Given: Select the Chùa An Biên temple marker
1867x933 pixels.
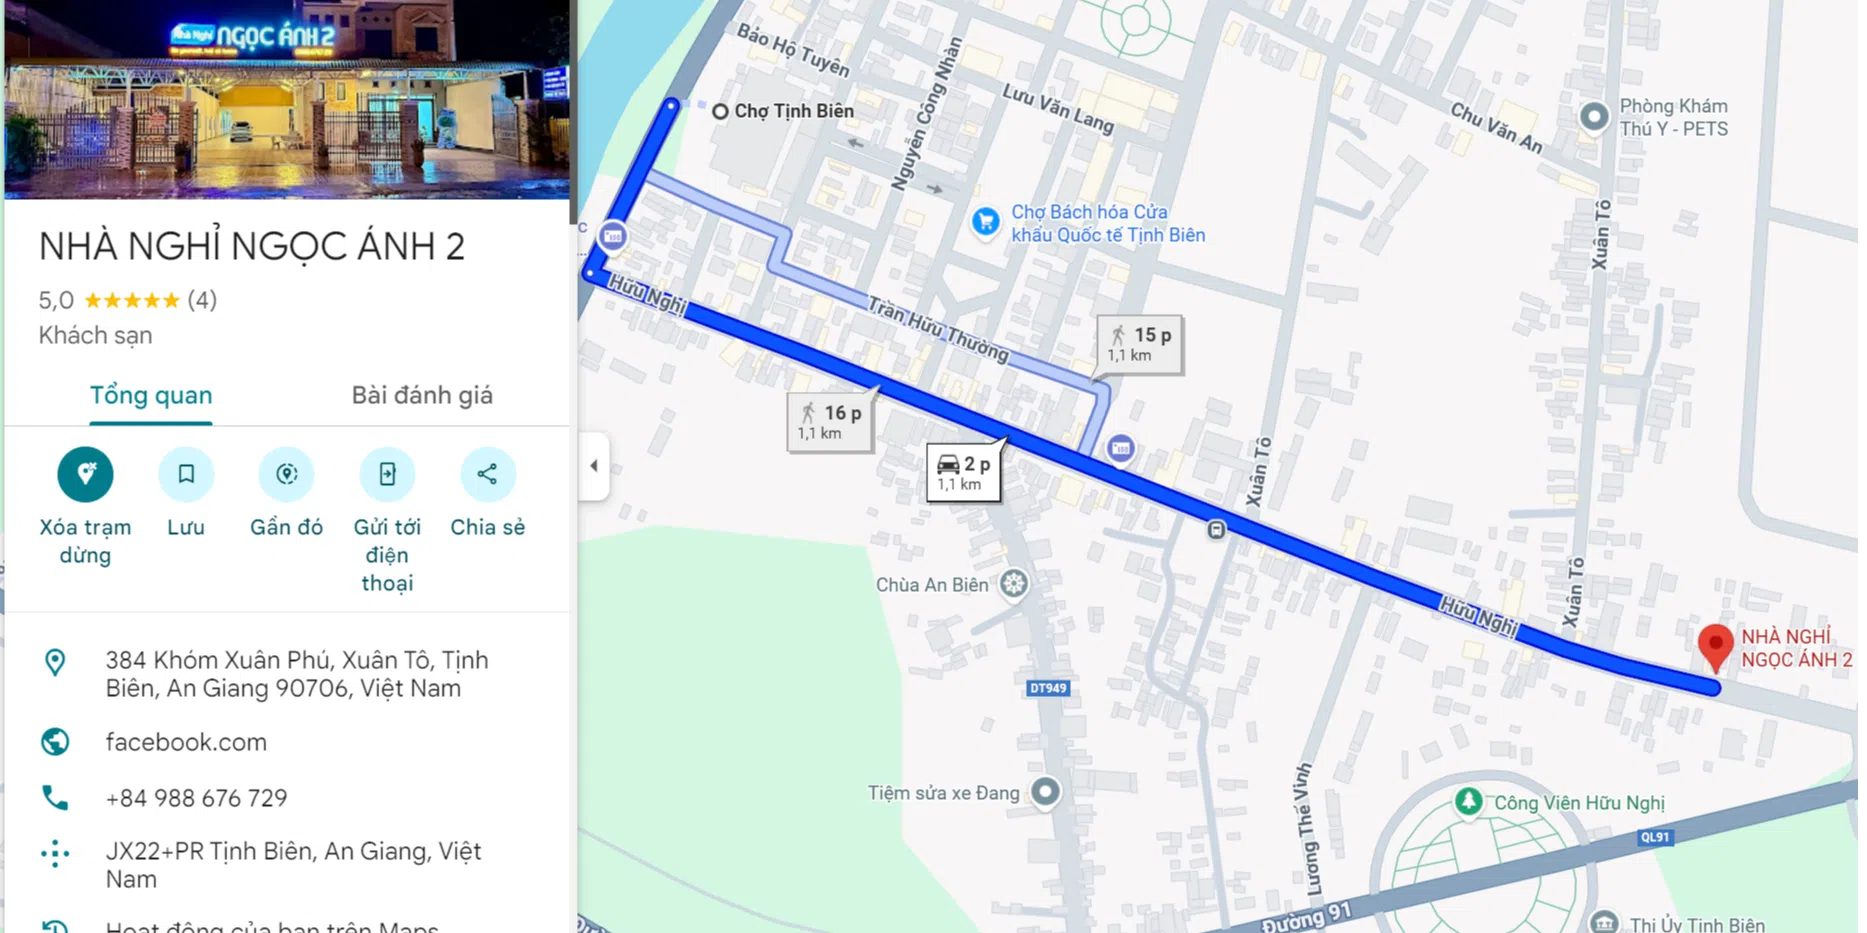Looking at the screenshot, I should [1014, 584].
